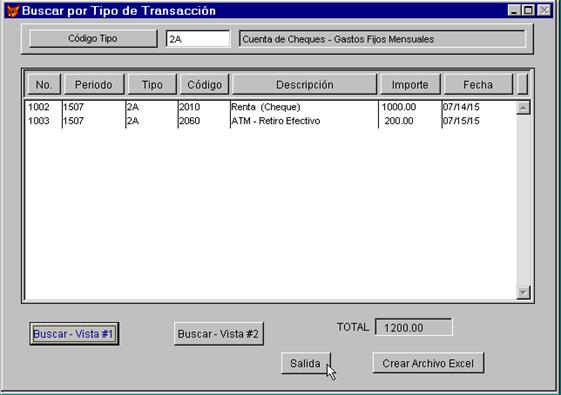
Task: Click Crear Archivo Excel button
Action: point(428,363)
